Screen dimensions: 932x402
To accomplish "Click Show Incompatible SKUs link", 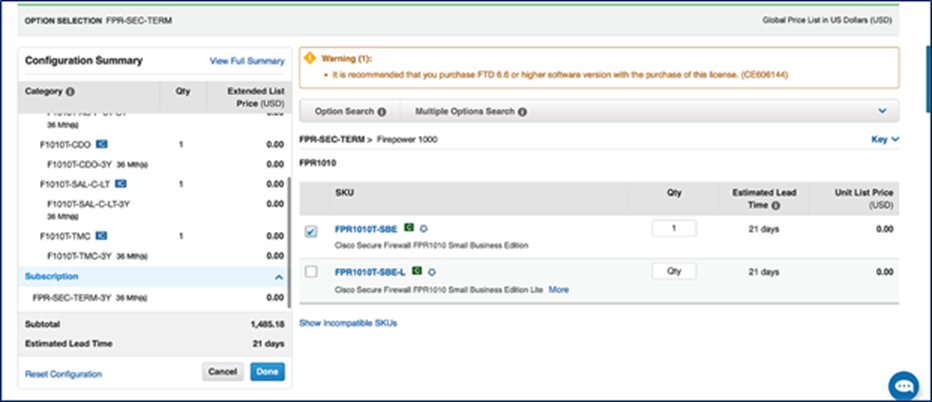I will (x=348, y=324).
